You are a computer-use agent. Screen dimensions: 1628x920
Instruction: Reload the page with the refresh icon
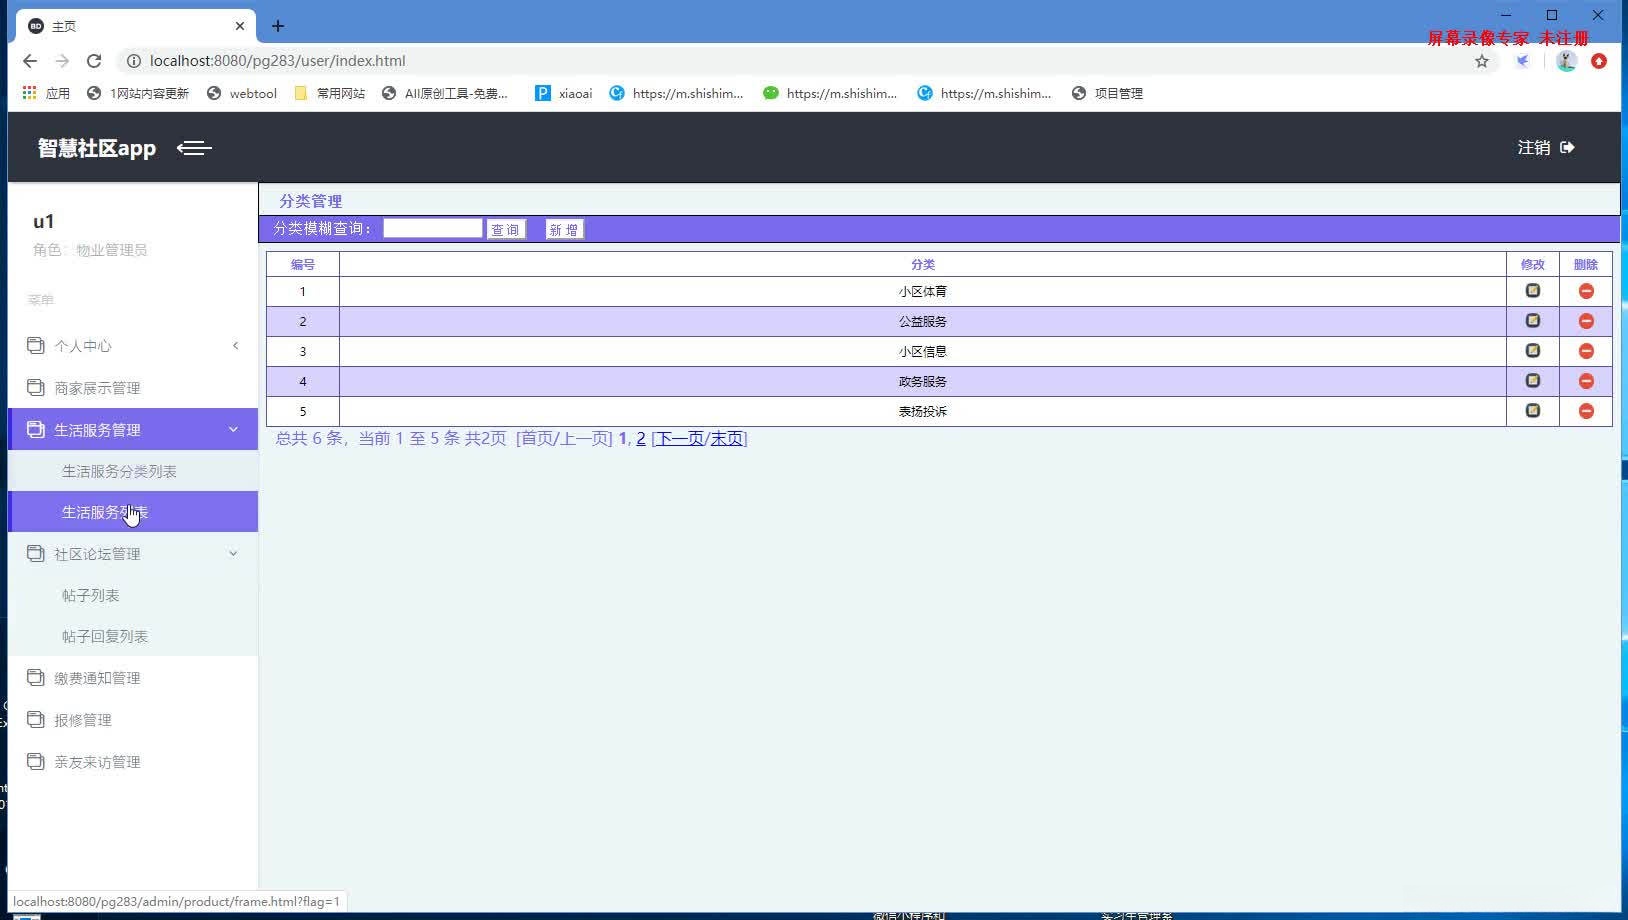click(94, 61)
